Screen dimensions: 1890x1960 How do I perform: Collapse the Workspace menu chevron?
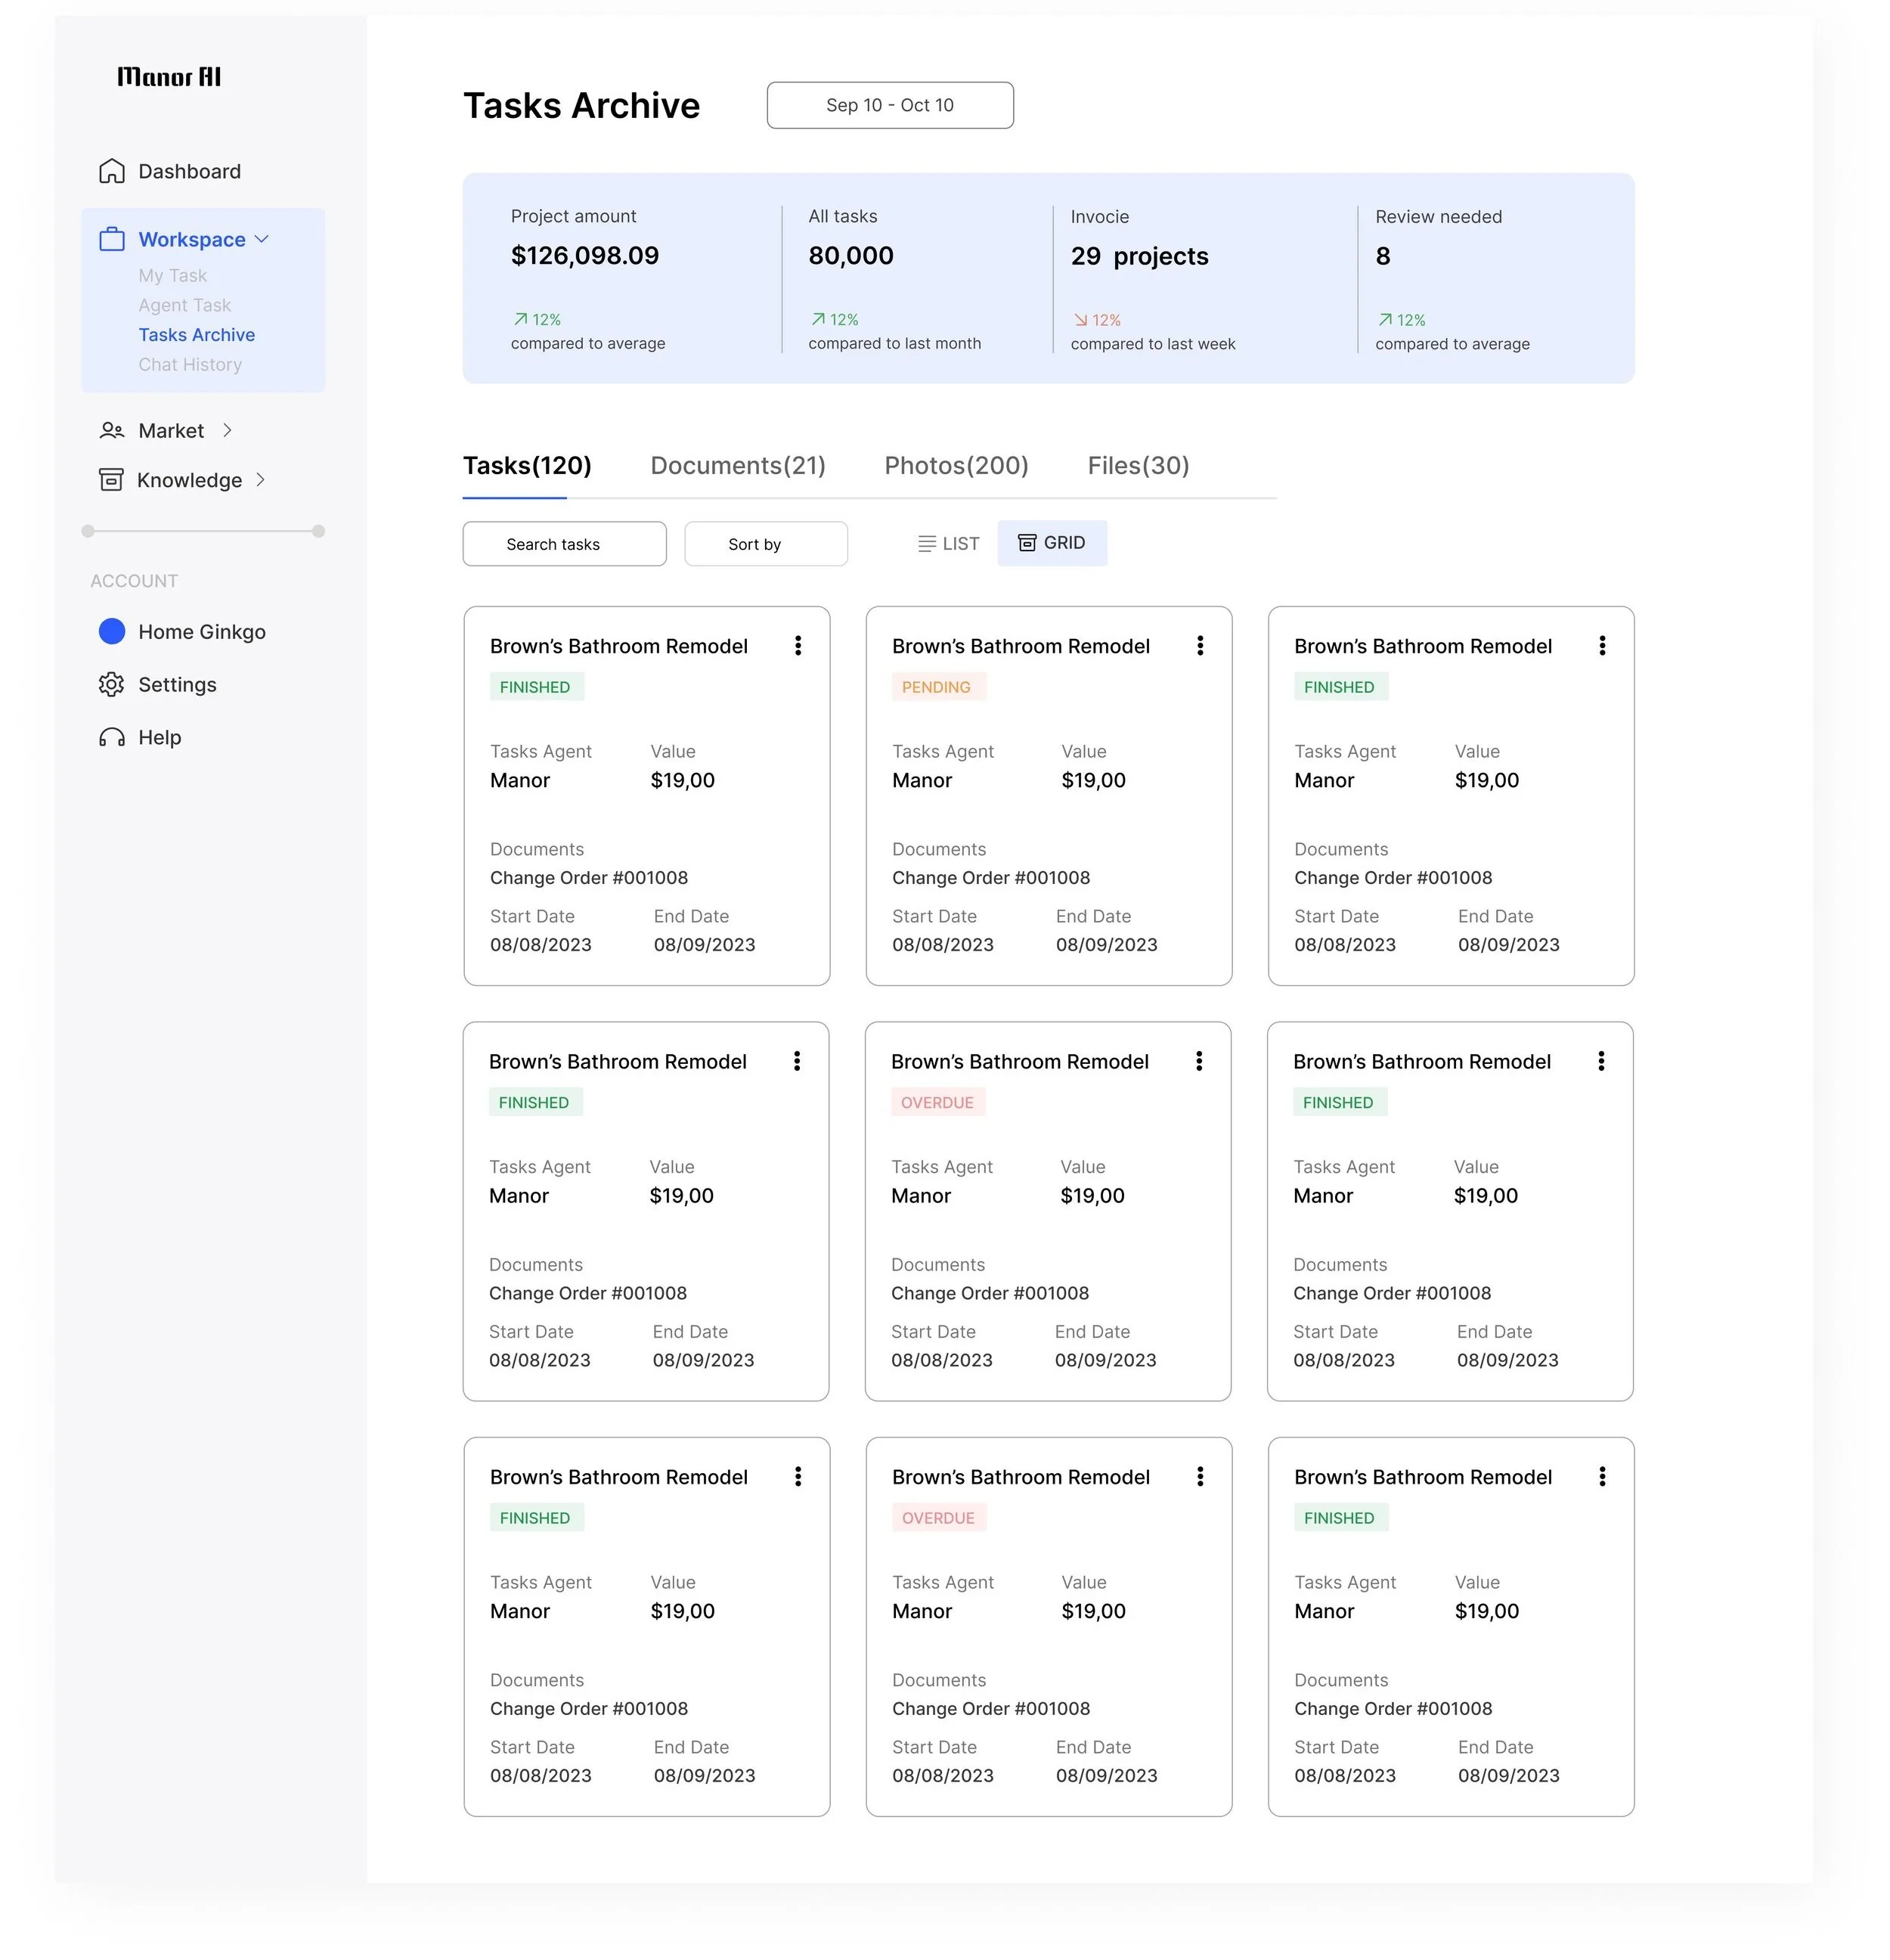click(x=263, y=240)
